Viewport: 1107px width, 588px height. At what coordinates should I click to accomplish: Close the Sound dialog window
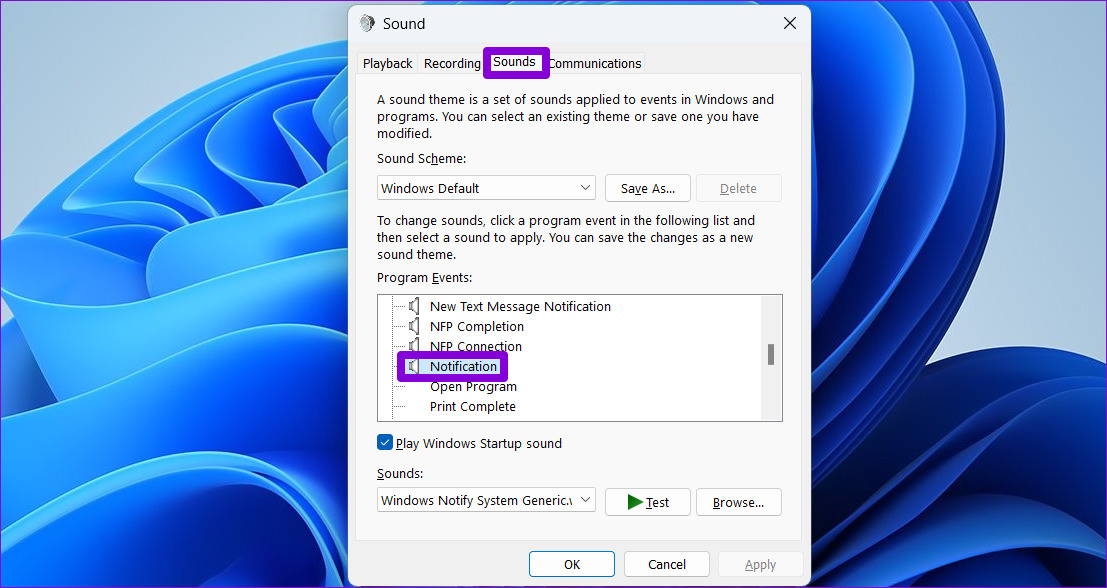(x=790, y=23)
